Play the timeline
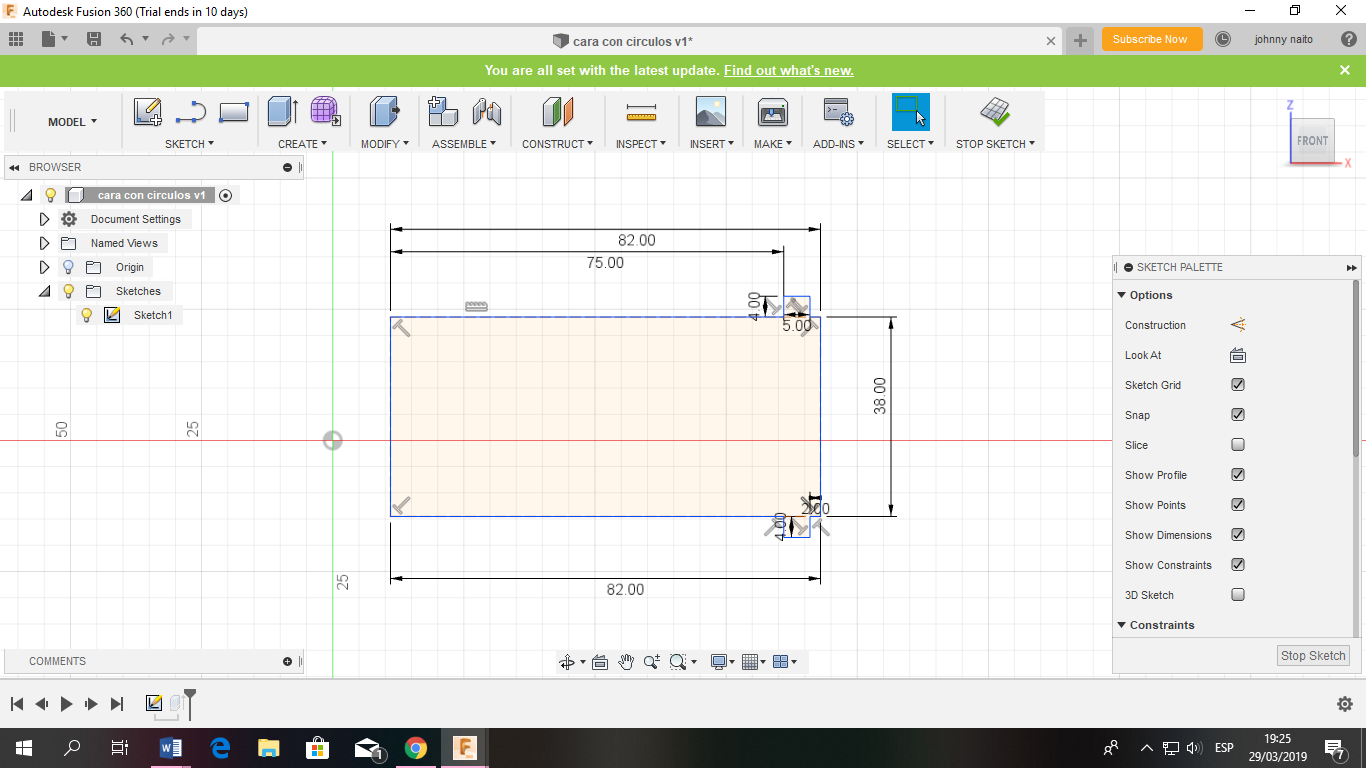Image resolution: width=1366 pixels, height=768 pixels. [x=66, y=704]
